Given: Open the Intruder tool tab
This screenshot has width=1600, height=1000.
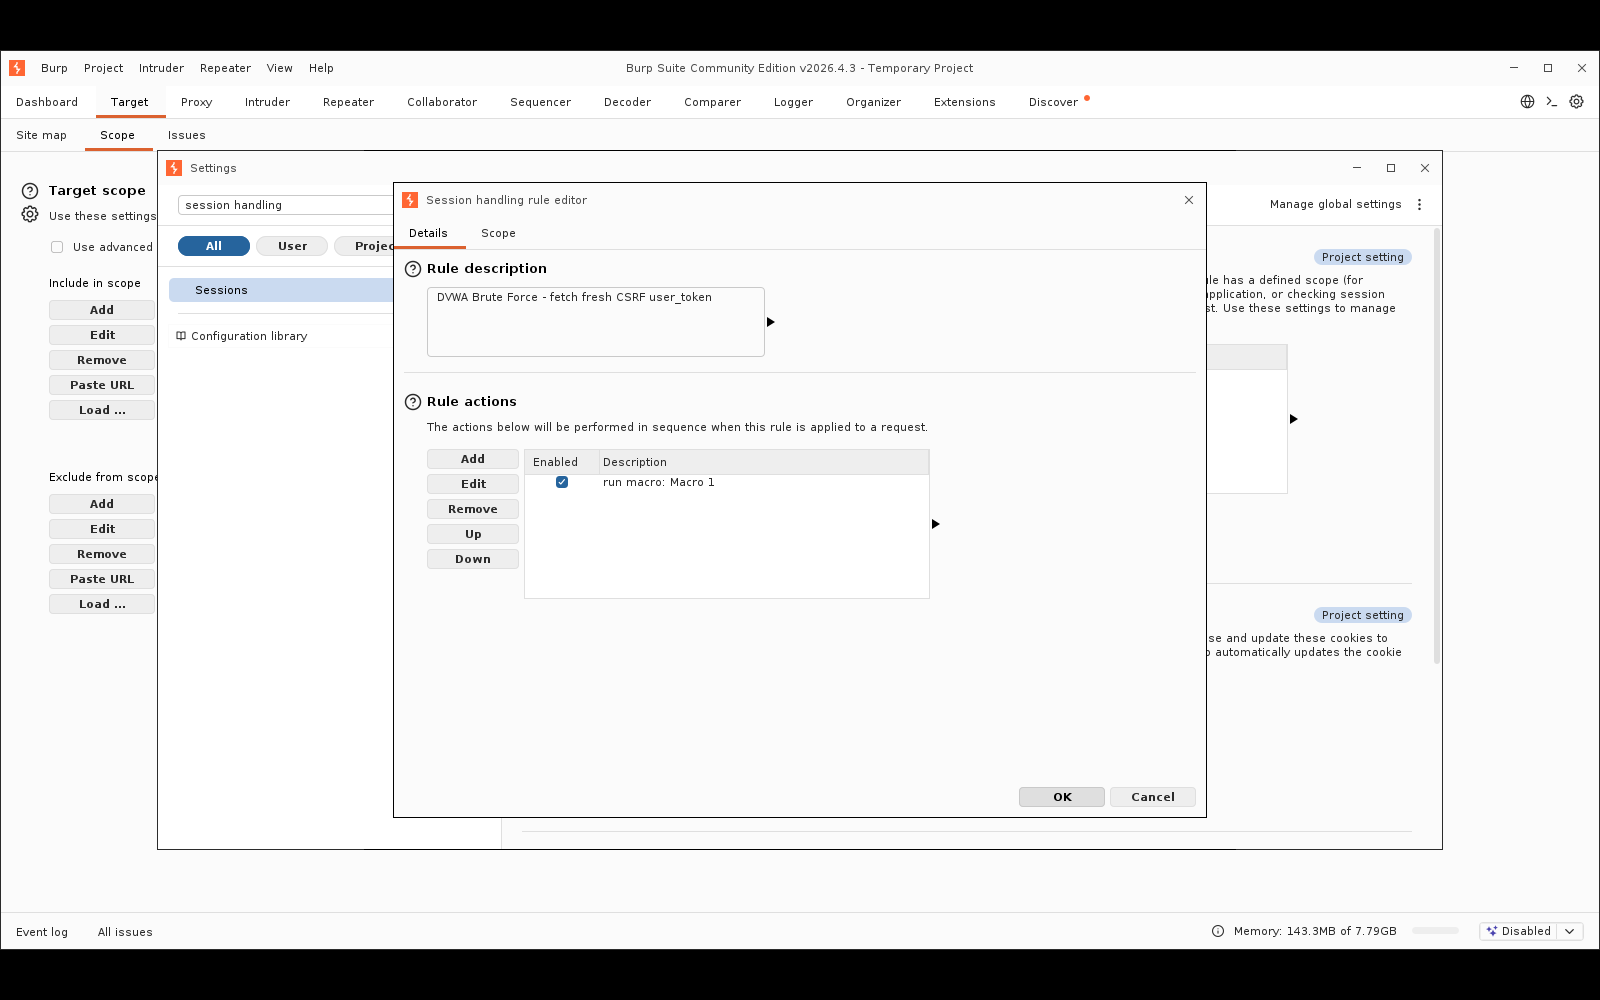Looking at the screenshot, I should click(267, 102).
